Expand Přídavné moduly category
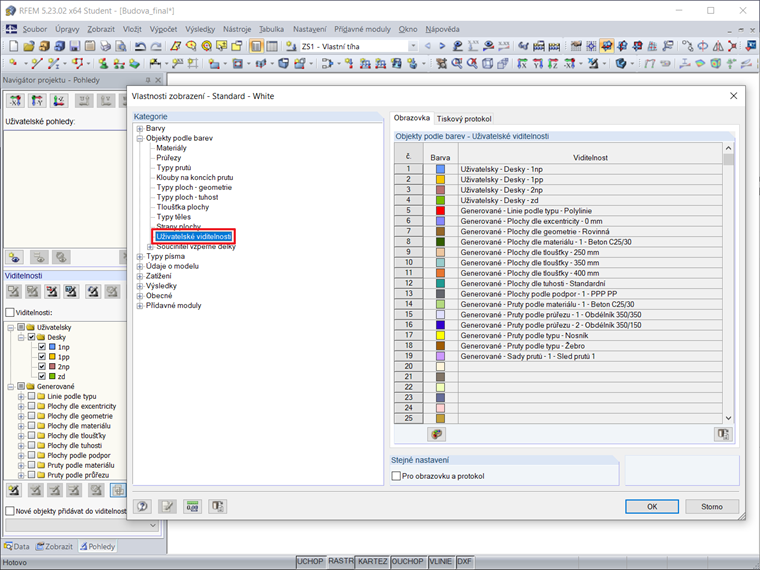This screenshot has width=760, height=570. point(140,305)
